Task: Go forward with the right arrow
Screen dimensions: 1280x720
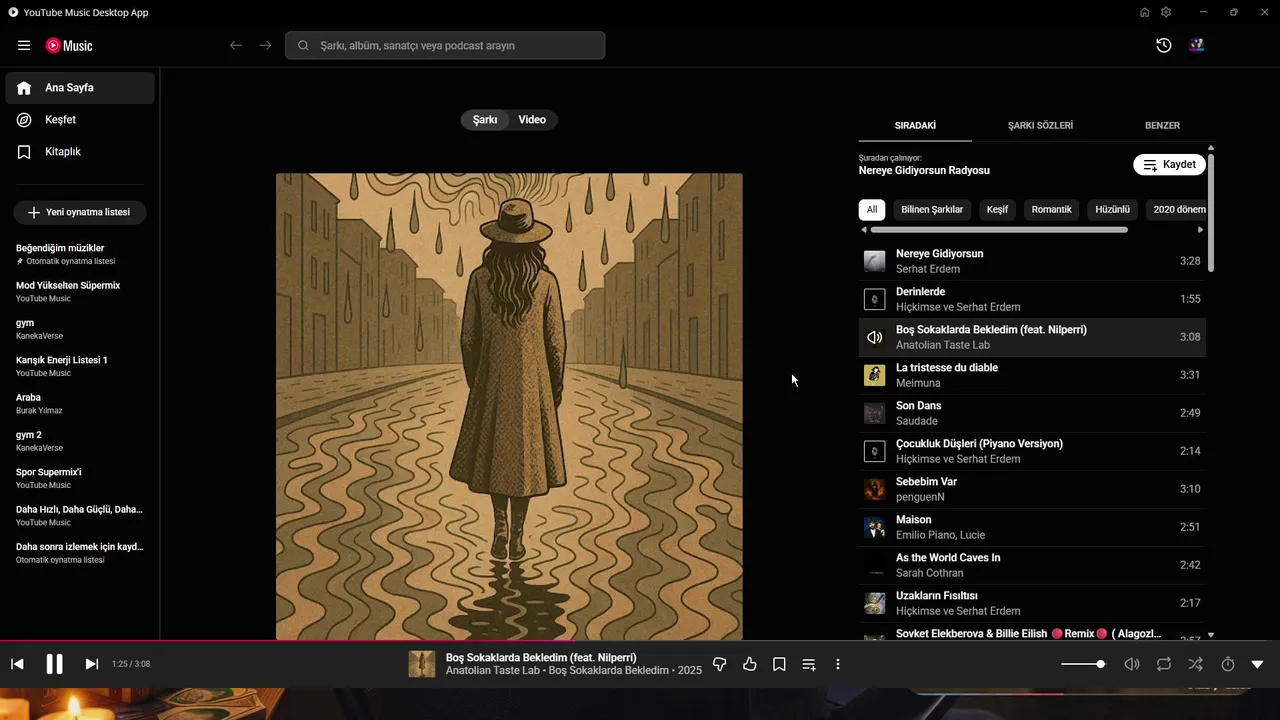Action: [x=265, y=45]
